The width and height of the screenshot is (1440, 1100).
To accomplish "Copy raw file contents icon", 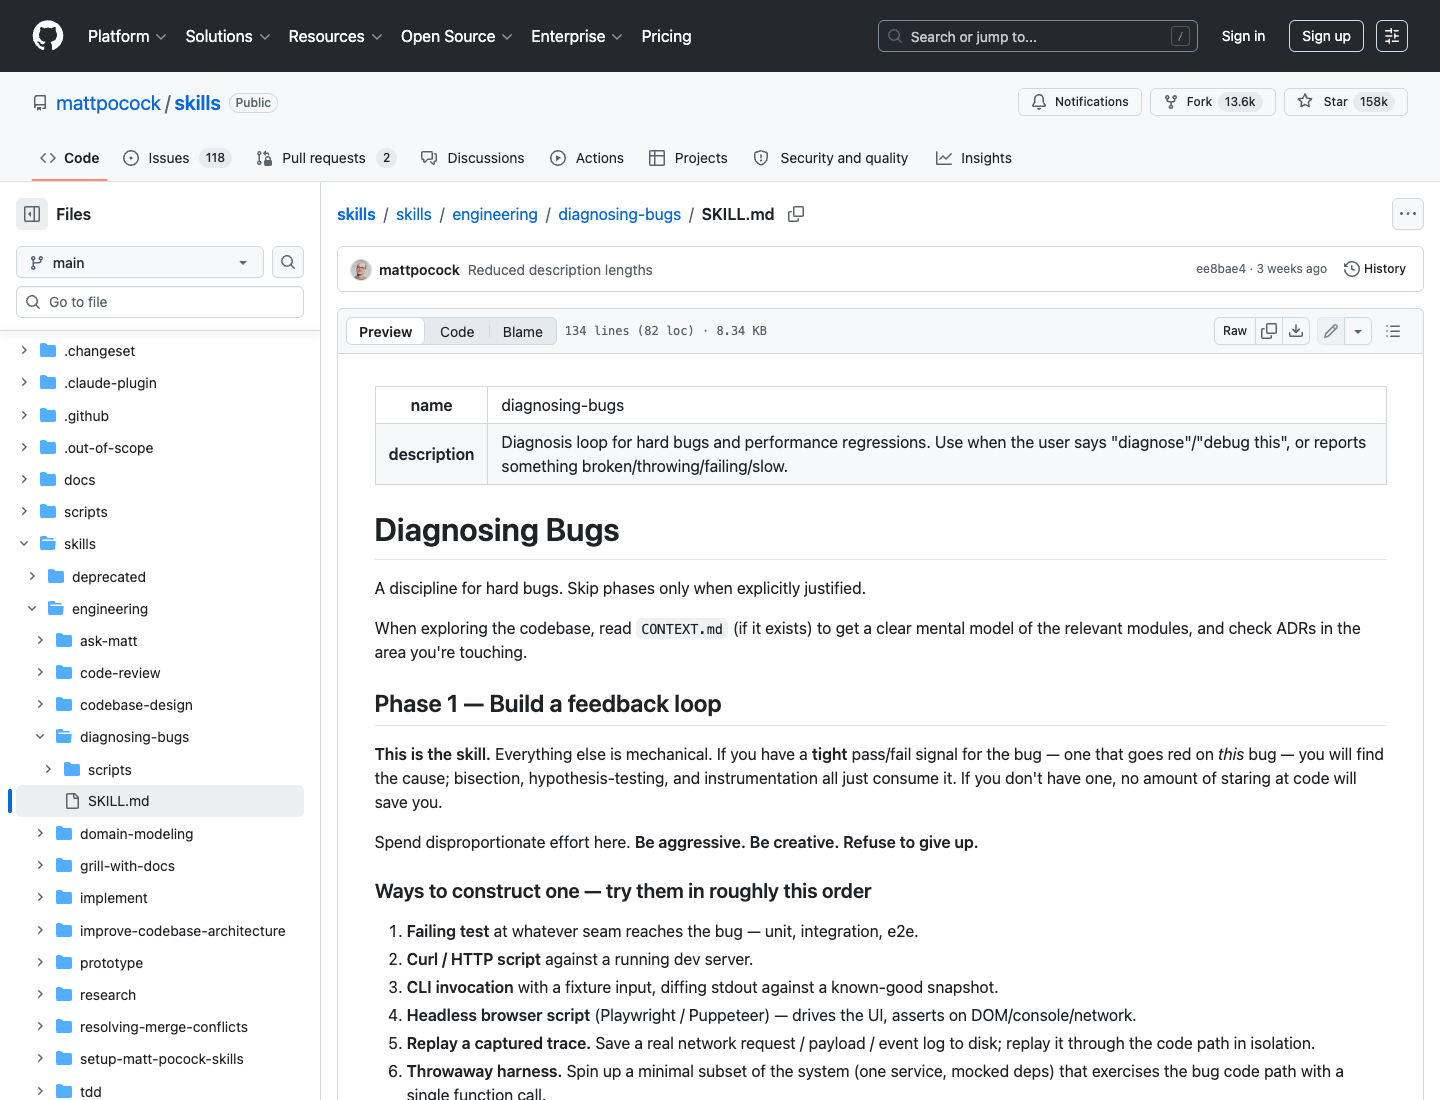I will (x=1269, y=331).
